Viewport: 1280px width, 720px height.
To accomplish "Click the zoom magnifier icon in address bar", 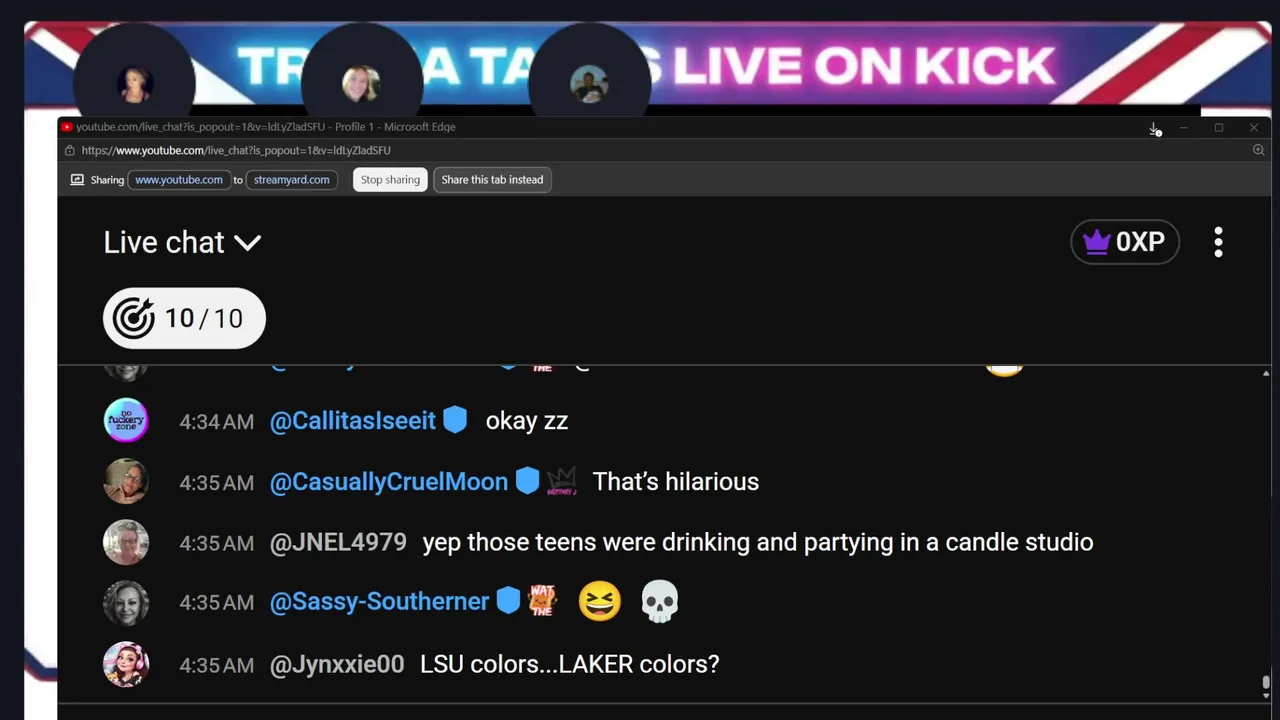I will pyautogui.click(x=1258, y=150).
